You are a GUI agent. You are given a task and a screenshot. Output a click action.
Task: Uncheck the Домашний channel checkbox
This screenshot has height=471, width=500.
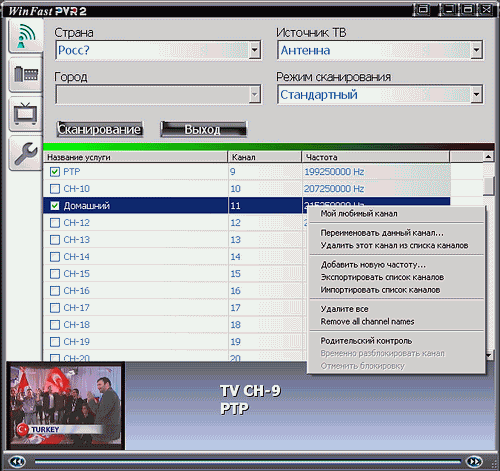pyautogui.click(x=55, y=206)
